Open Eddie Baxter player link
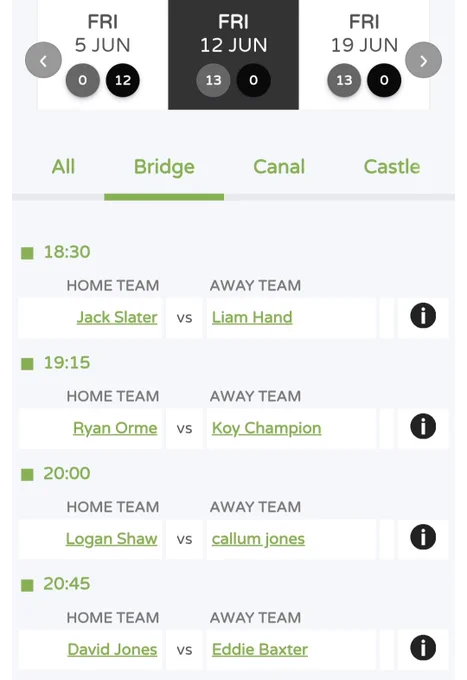The image size is (467, 680). point(260,650)
